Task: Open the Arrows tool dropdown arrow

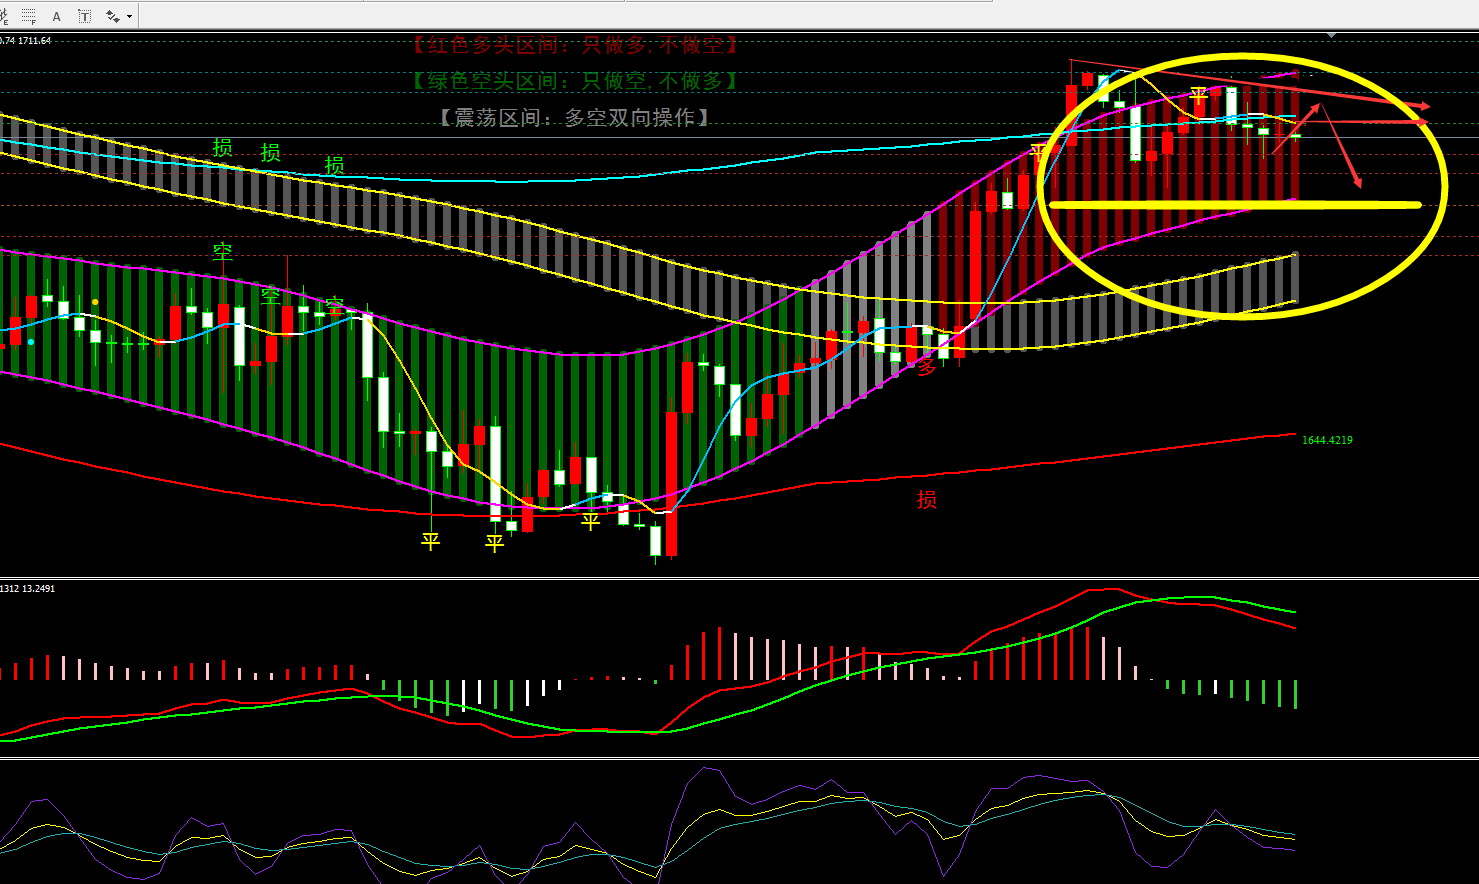Action: (130, 17)
